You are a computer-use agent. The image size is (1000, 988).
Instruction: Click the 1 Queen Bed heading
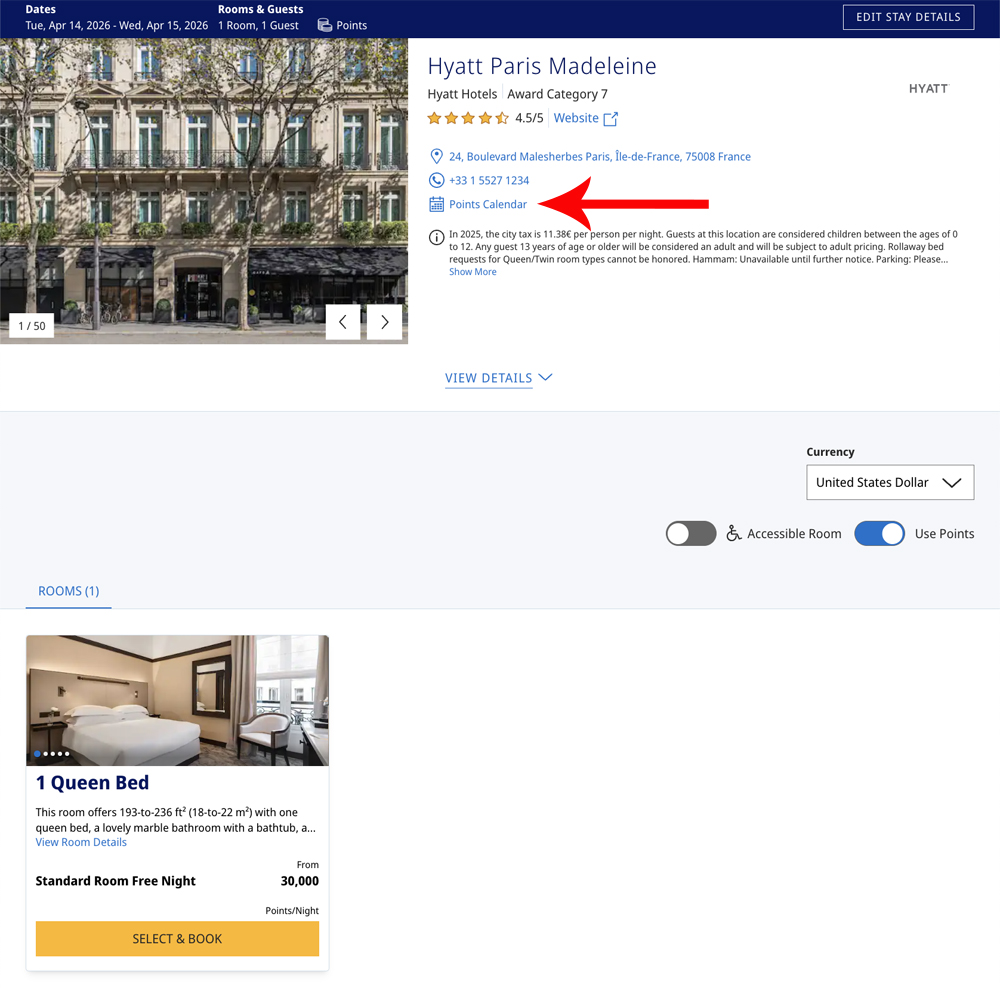92,783
